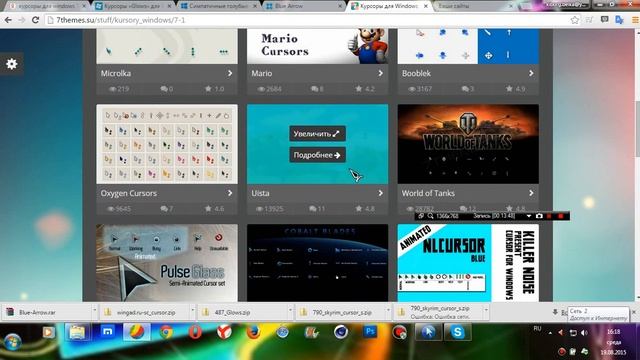Open the cursor-arrow app in the taskbar
Viewport: 640px width, 360px height.
point(428,333)
